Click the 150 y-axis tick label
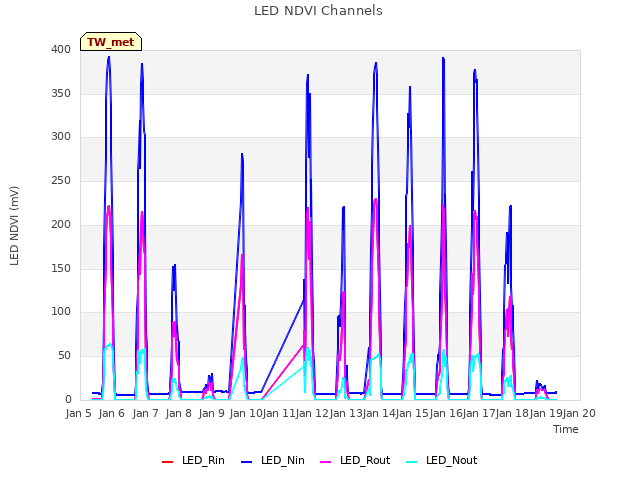The image size is (640, 480). (x=61, y=268)
